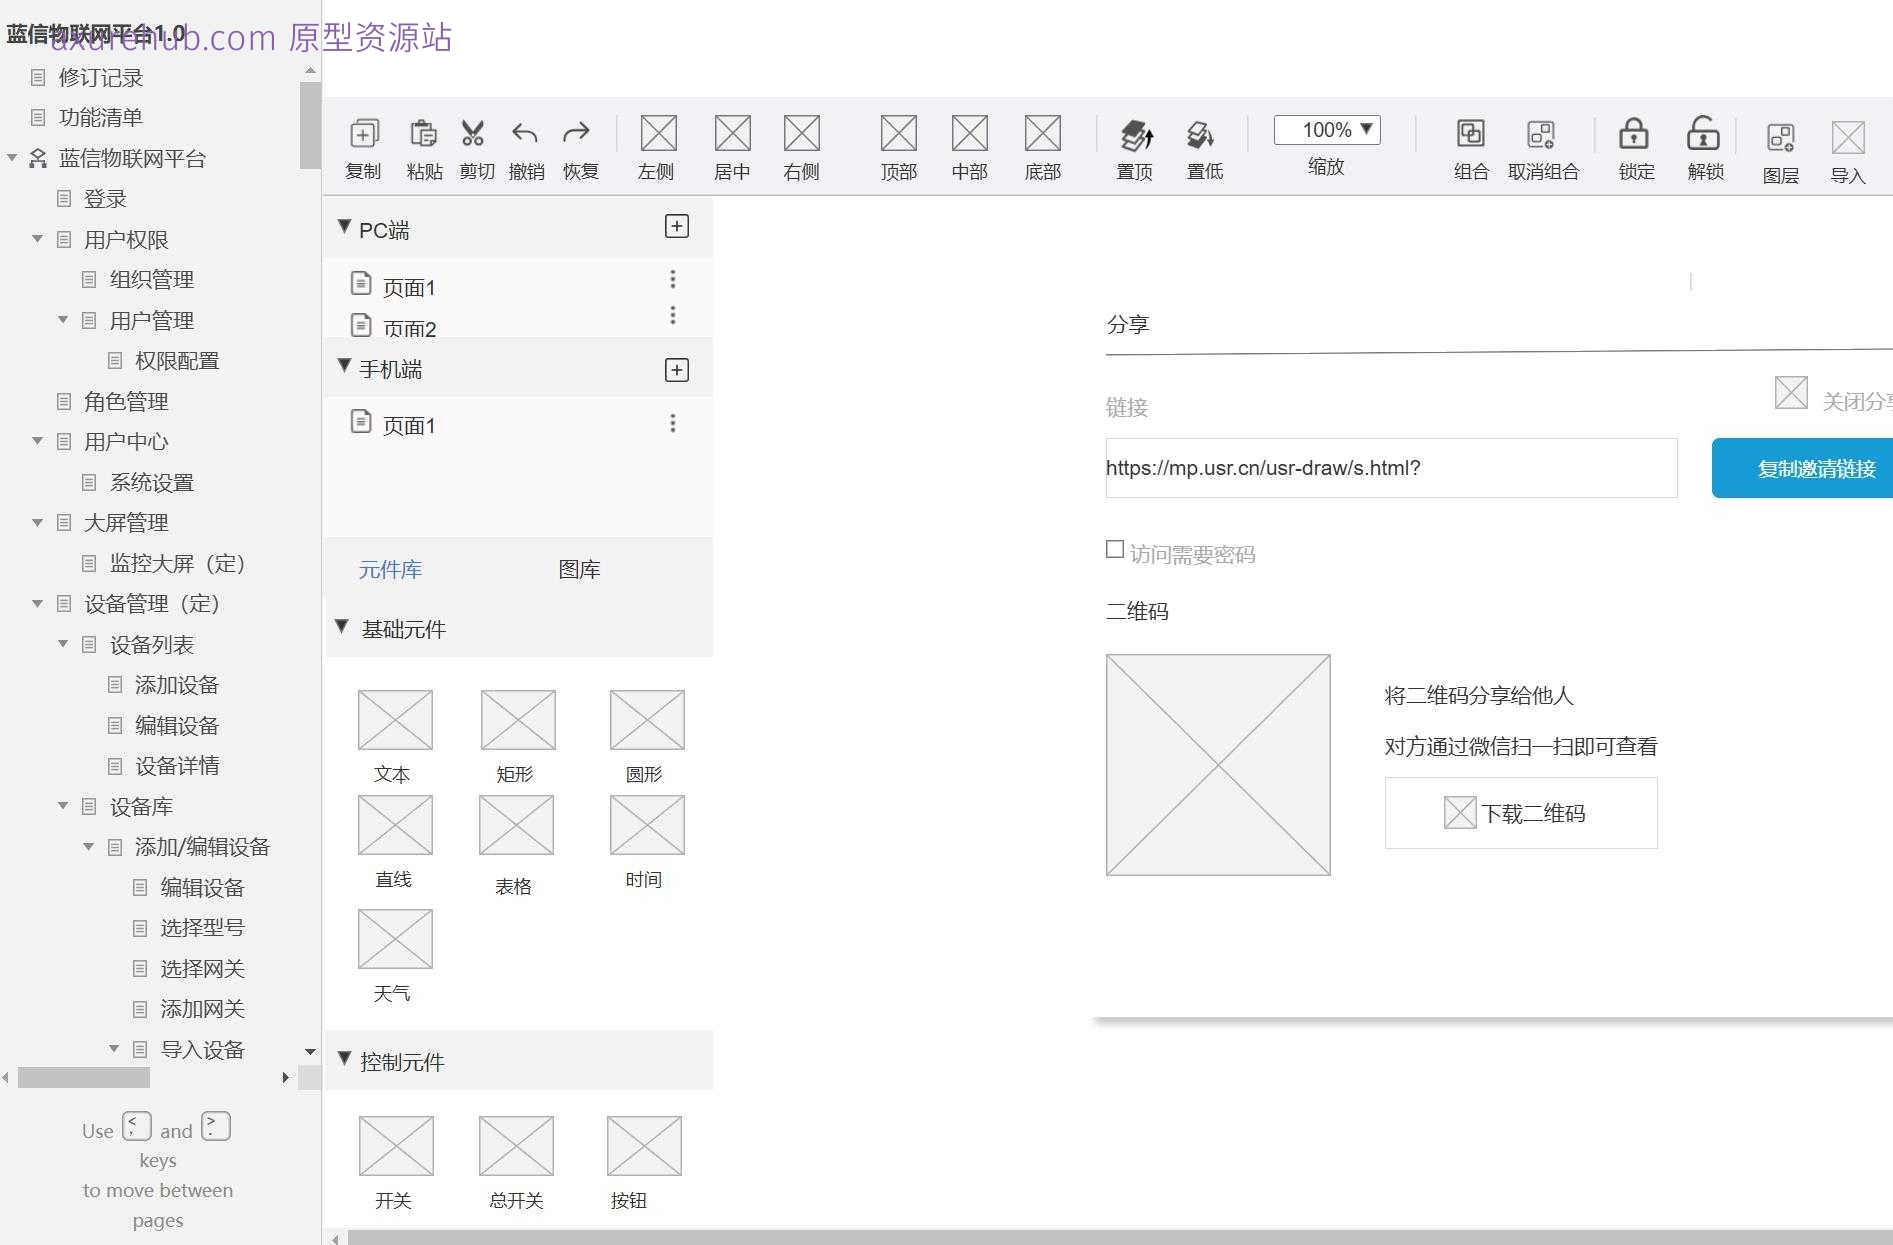The image size is (1893, 1245).
Task: Open the 修订记录 page
Action: pyautogui.click(x=100, y=77)
